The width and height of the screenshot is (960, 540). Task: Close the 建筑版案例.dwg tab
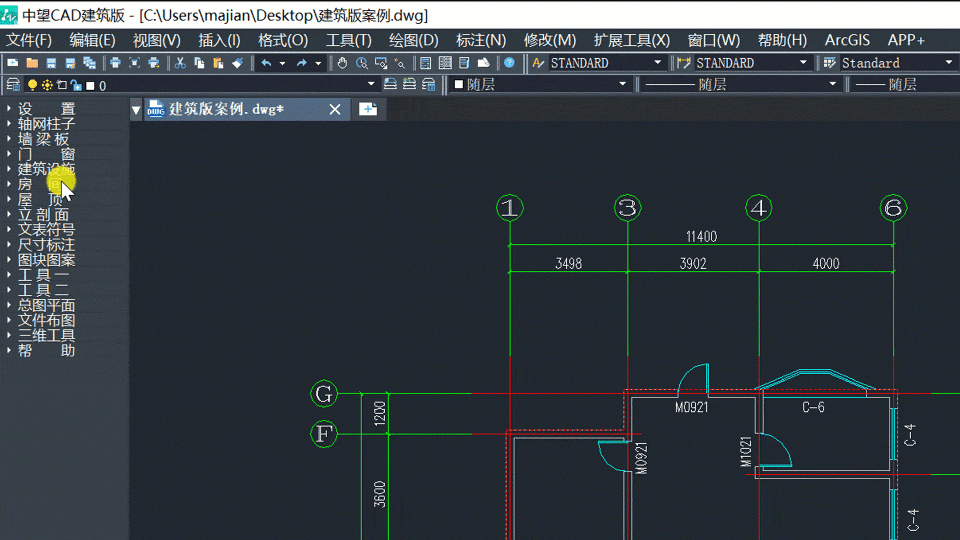pyautogui.click(x=335, y=110)
